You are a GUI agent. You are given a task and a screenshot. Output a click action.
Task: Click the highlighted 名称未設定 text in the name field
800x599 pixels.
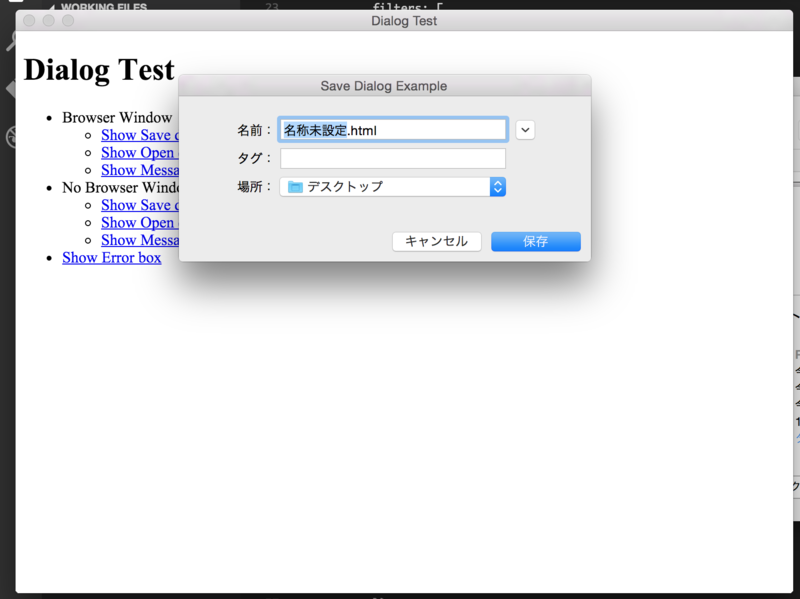click(x=312, y=129)
